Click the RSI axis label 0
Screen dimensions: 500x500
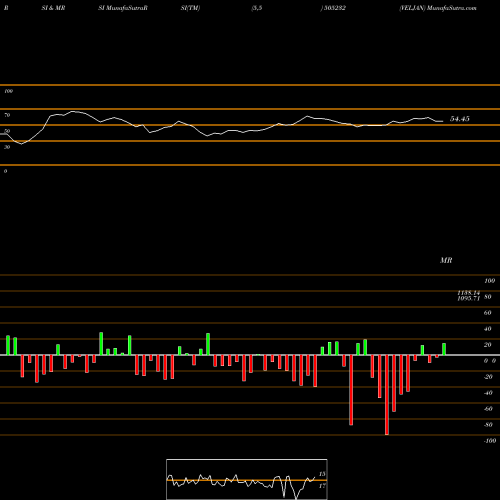(5, 171)
